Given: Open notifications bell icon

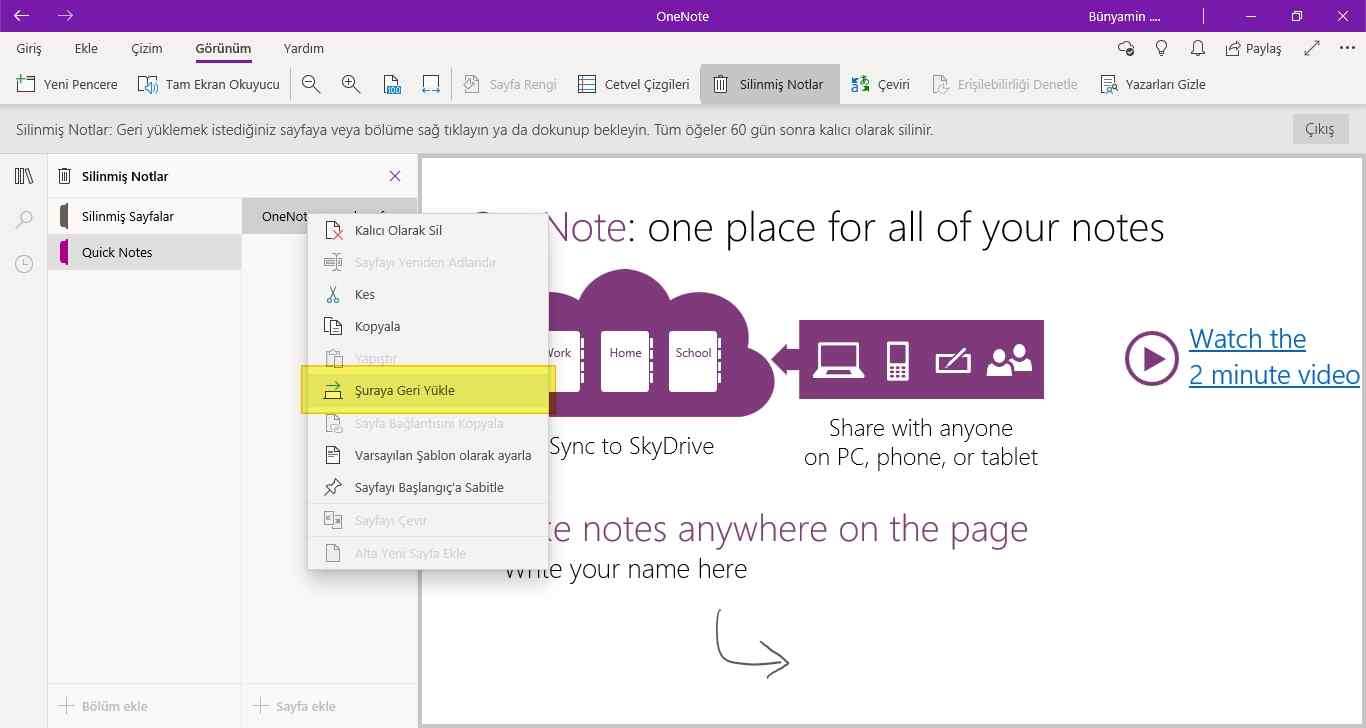Looking at the screenshot, I should tap(1197, 48).
